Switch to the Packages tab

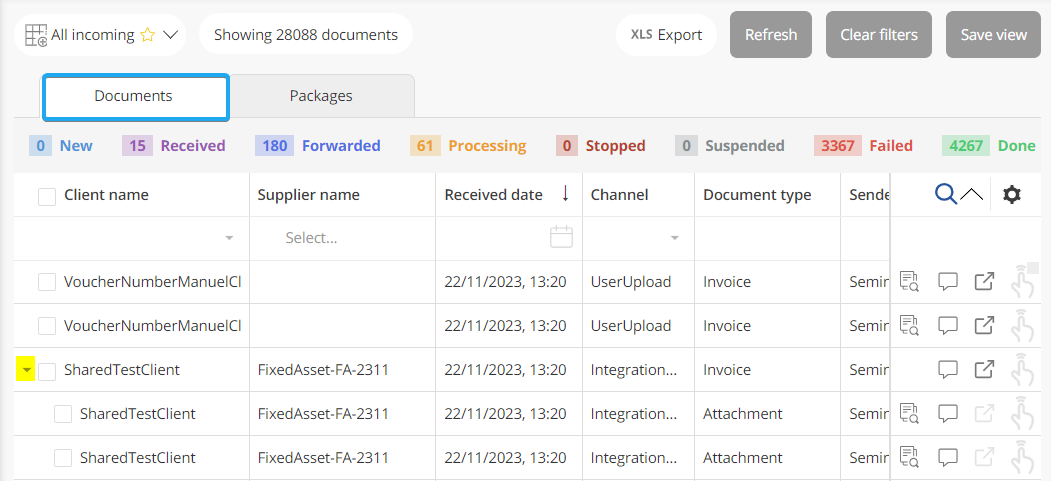pos(321,96)
